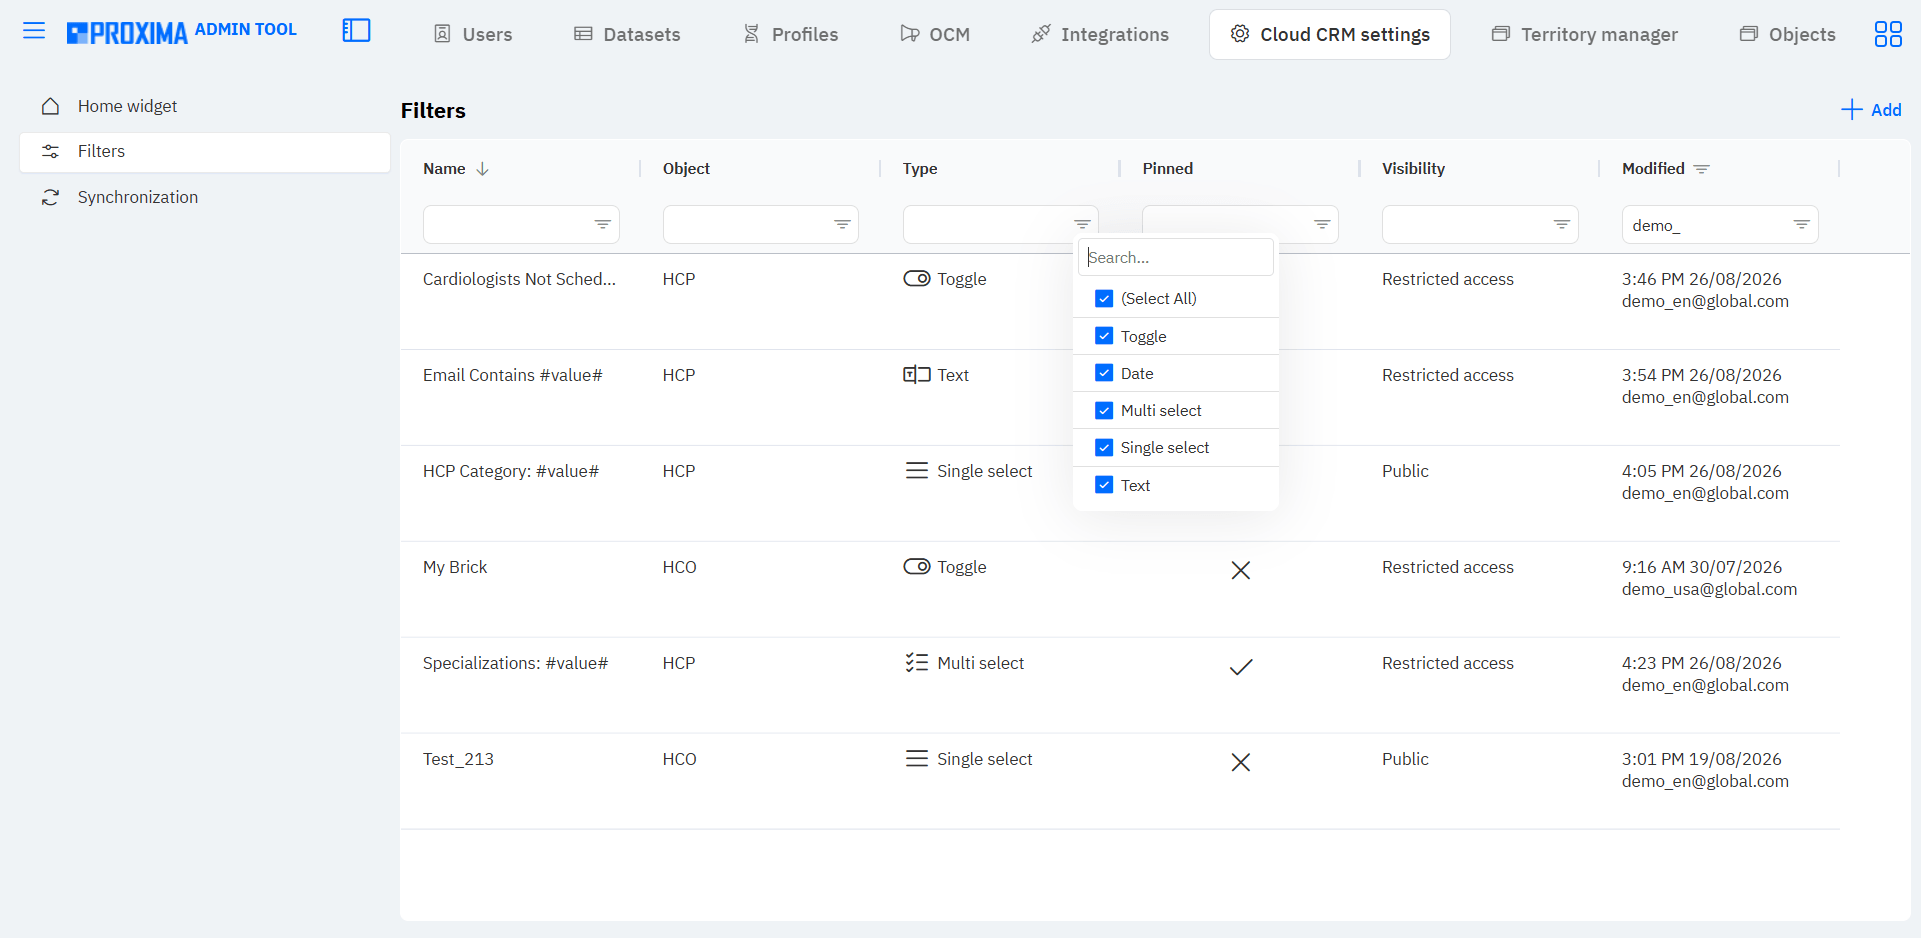Screen dimensions: 1921x938
Task: Click the Integrations plug icon
Action: point(1041,34)
